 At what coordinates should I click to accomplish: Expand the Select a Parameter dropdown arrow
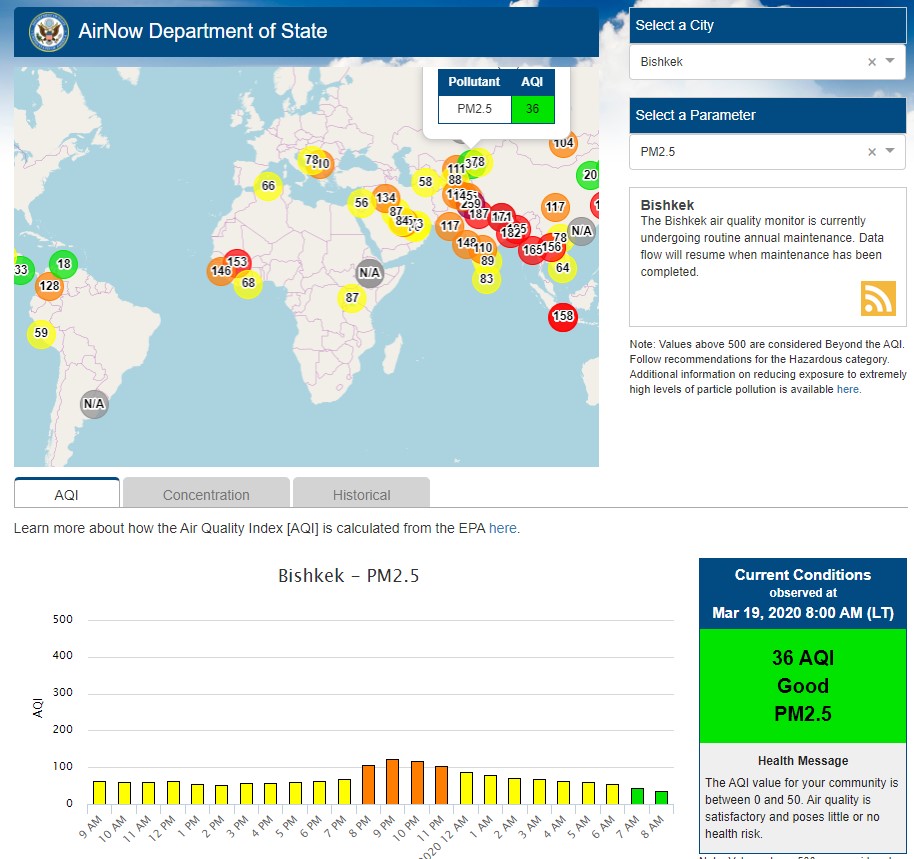point(890,152)
